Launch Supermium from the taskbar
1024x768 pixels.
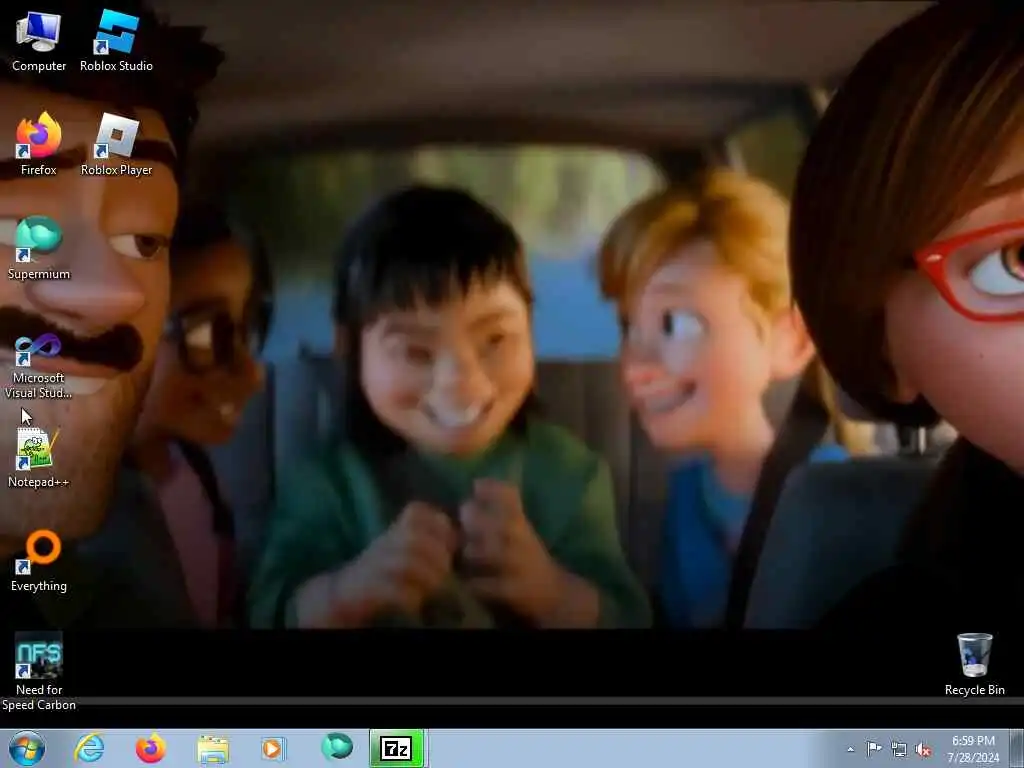coord(336,748)
